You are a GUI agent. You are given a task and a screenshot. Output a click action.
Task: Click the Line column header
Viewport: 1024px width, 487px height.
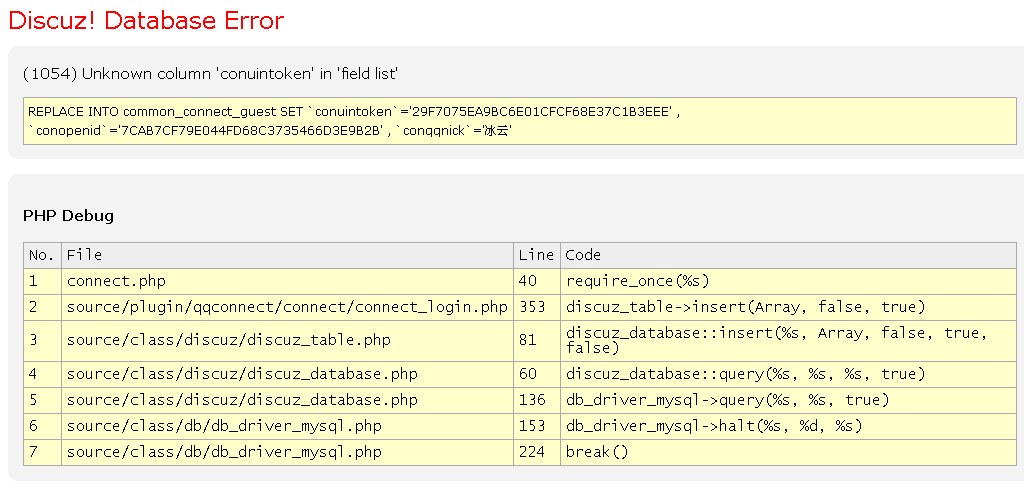click(535, 255)
